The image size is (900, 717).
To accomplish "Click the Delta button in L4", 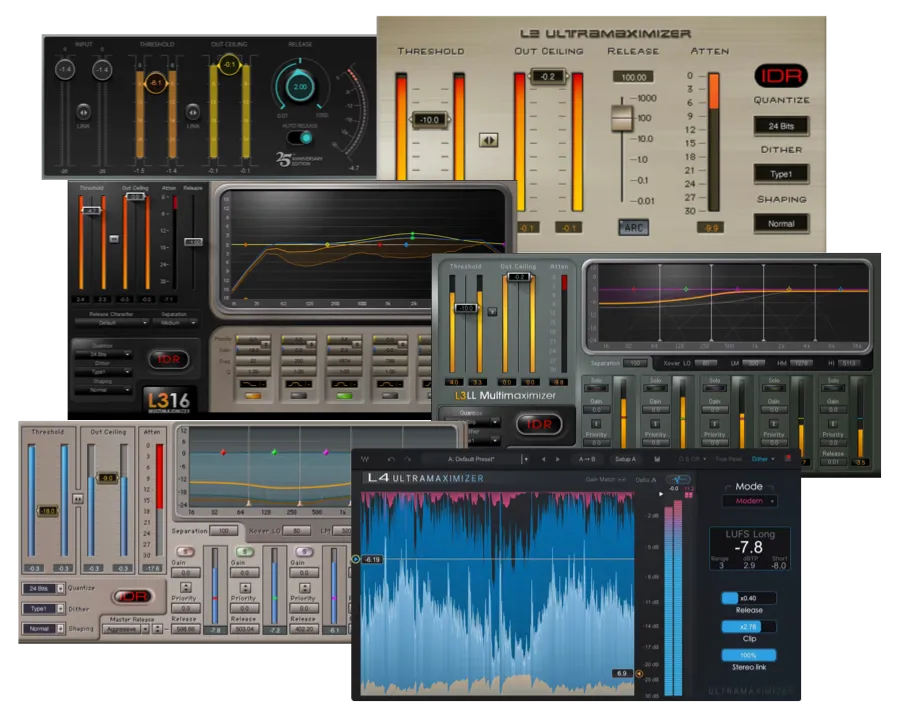I will (646, 479).
